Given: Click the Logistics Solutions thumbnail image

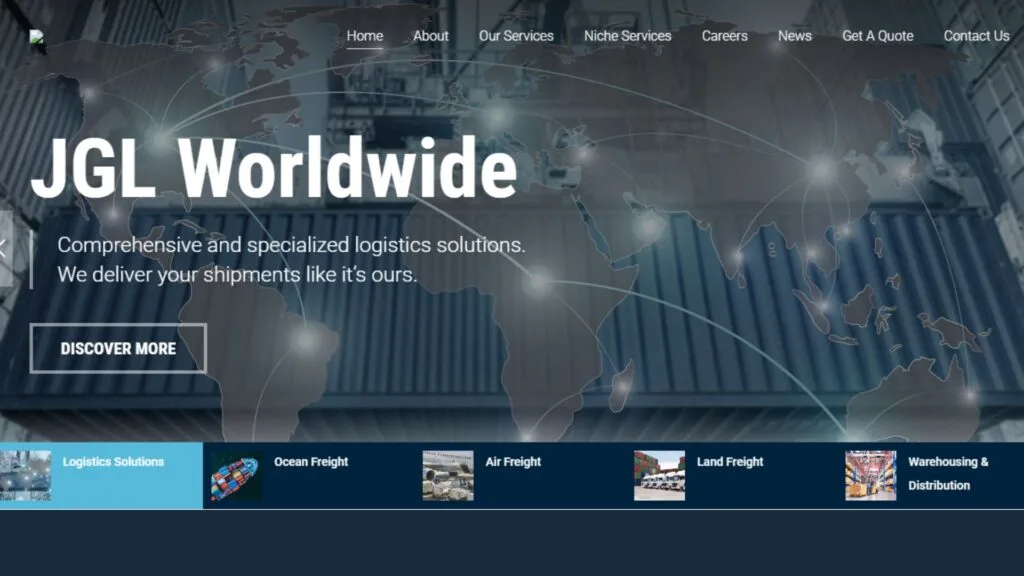Looking at the screenshot, I should pyautogui.click(x=28, y=477).
